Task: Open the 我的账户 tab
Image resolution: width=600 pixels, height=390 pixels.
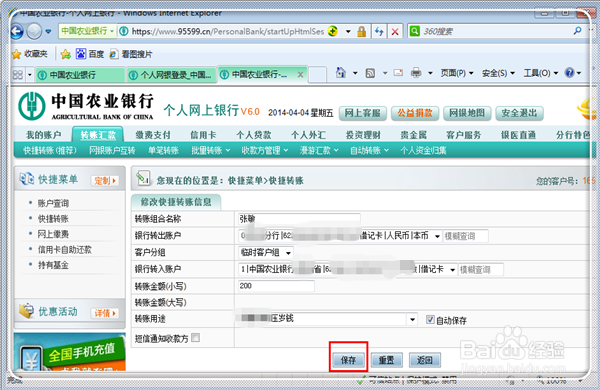Action: (x=43, y=135)
